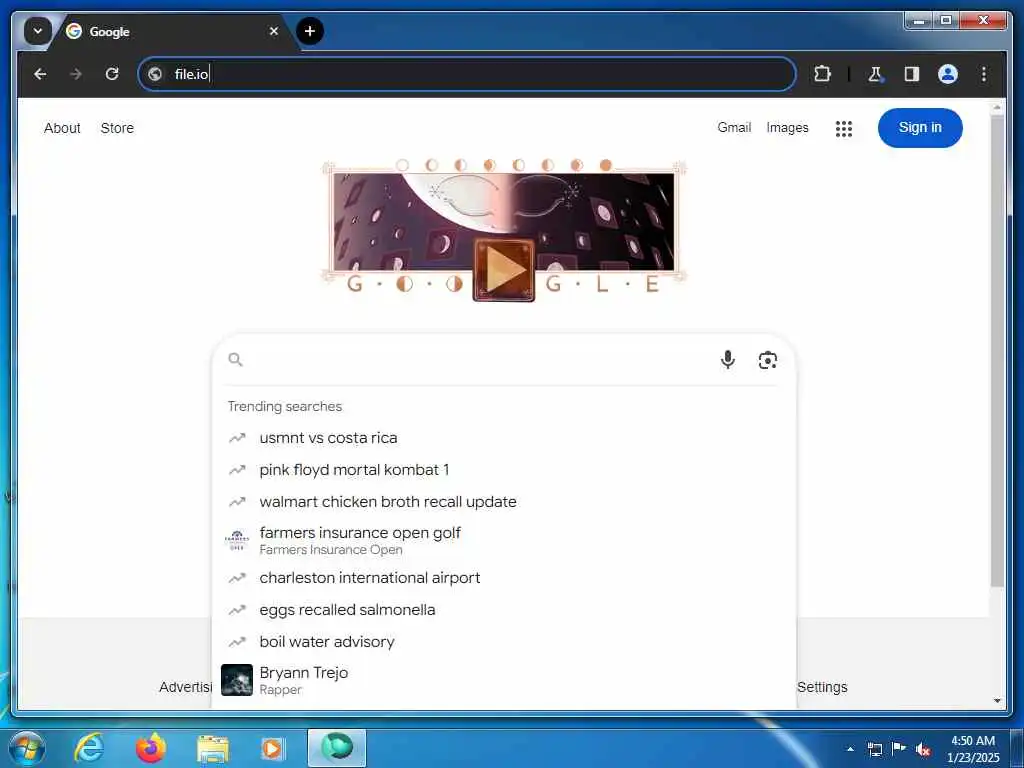Click the Bryann Trejo thumbnail image

coord(237,680)
